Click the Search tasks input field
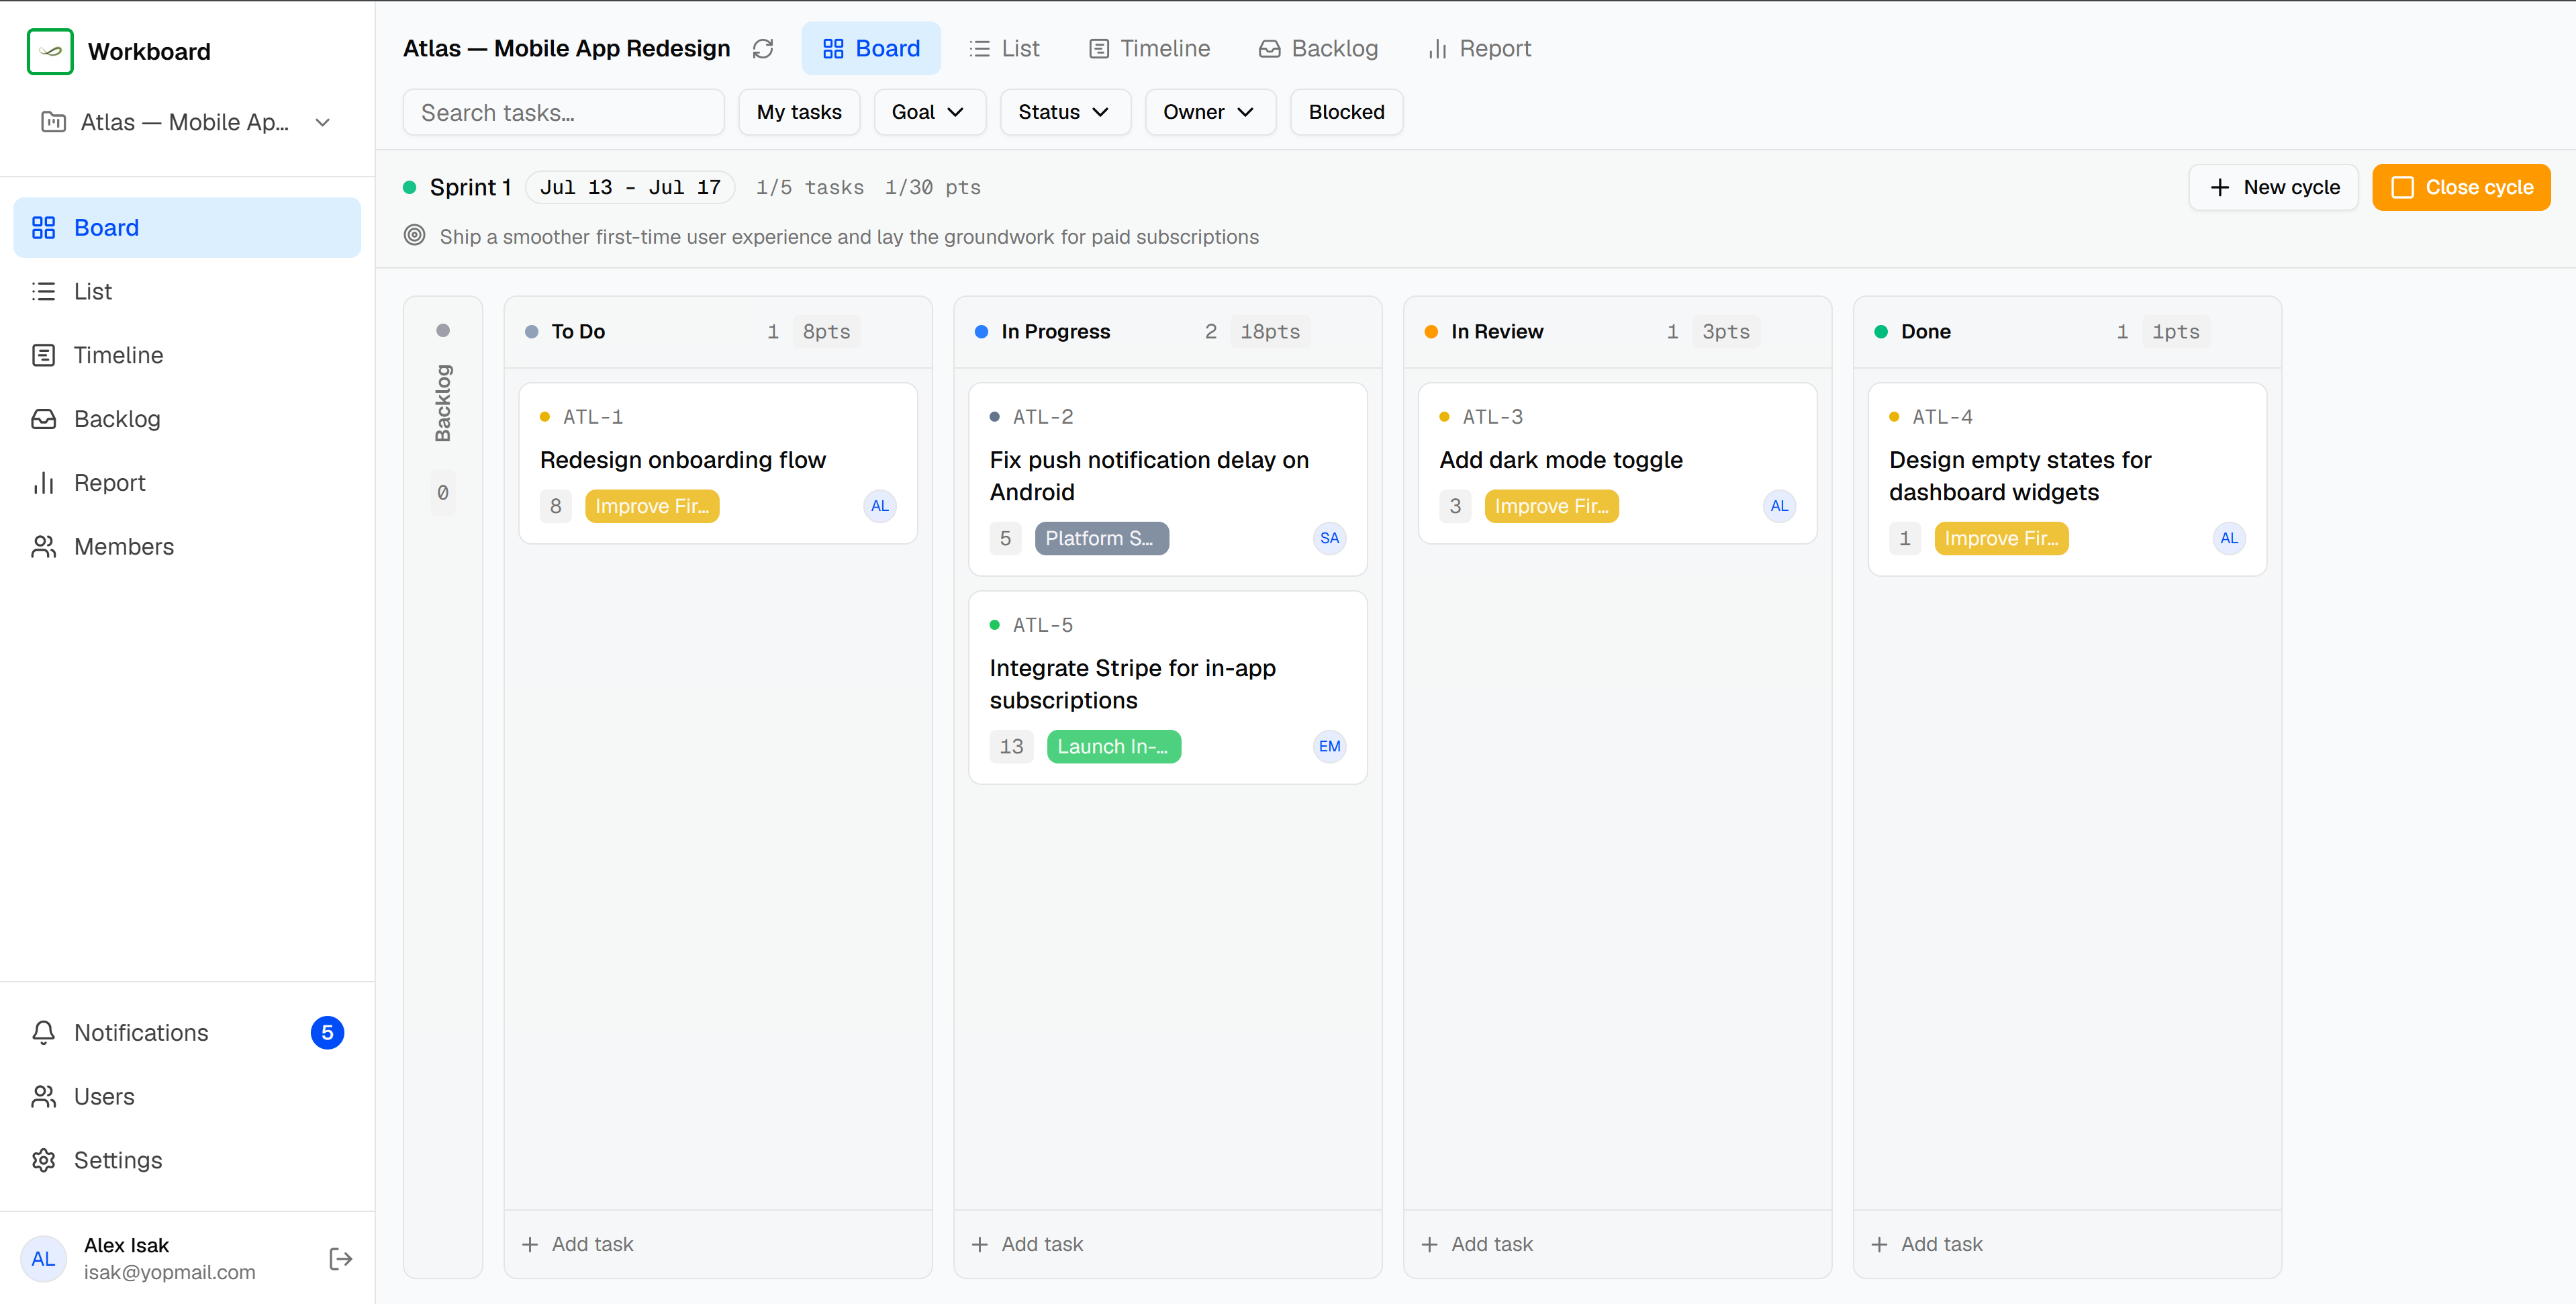2576x1304 pixels. 564,112
